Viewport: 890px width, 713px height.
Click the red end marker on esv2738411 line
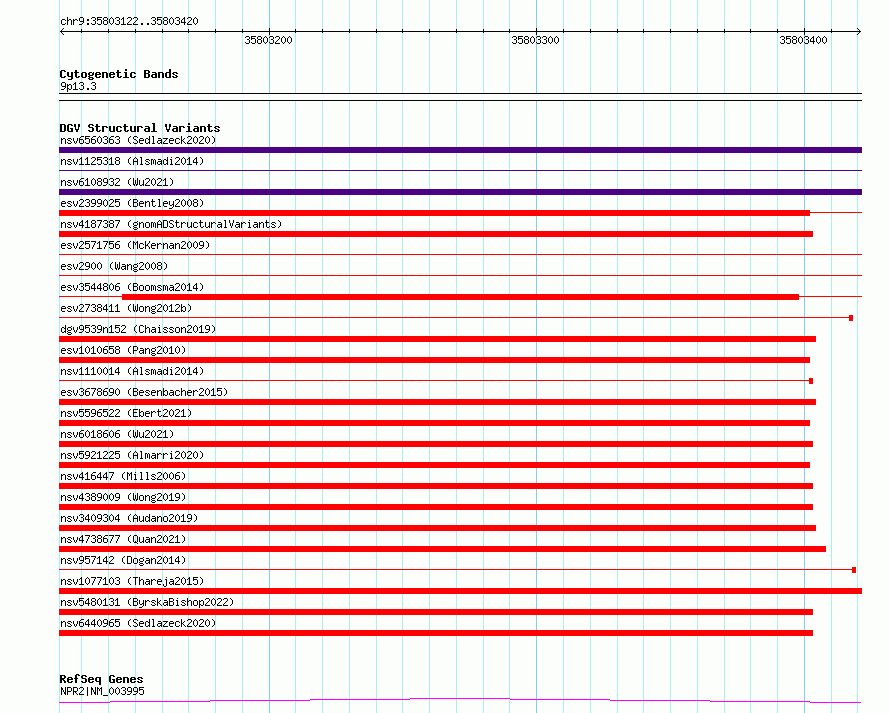(x=851, y=318)
